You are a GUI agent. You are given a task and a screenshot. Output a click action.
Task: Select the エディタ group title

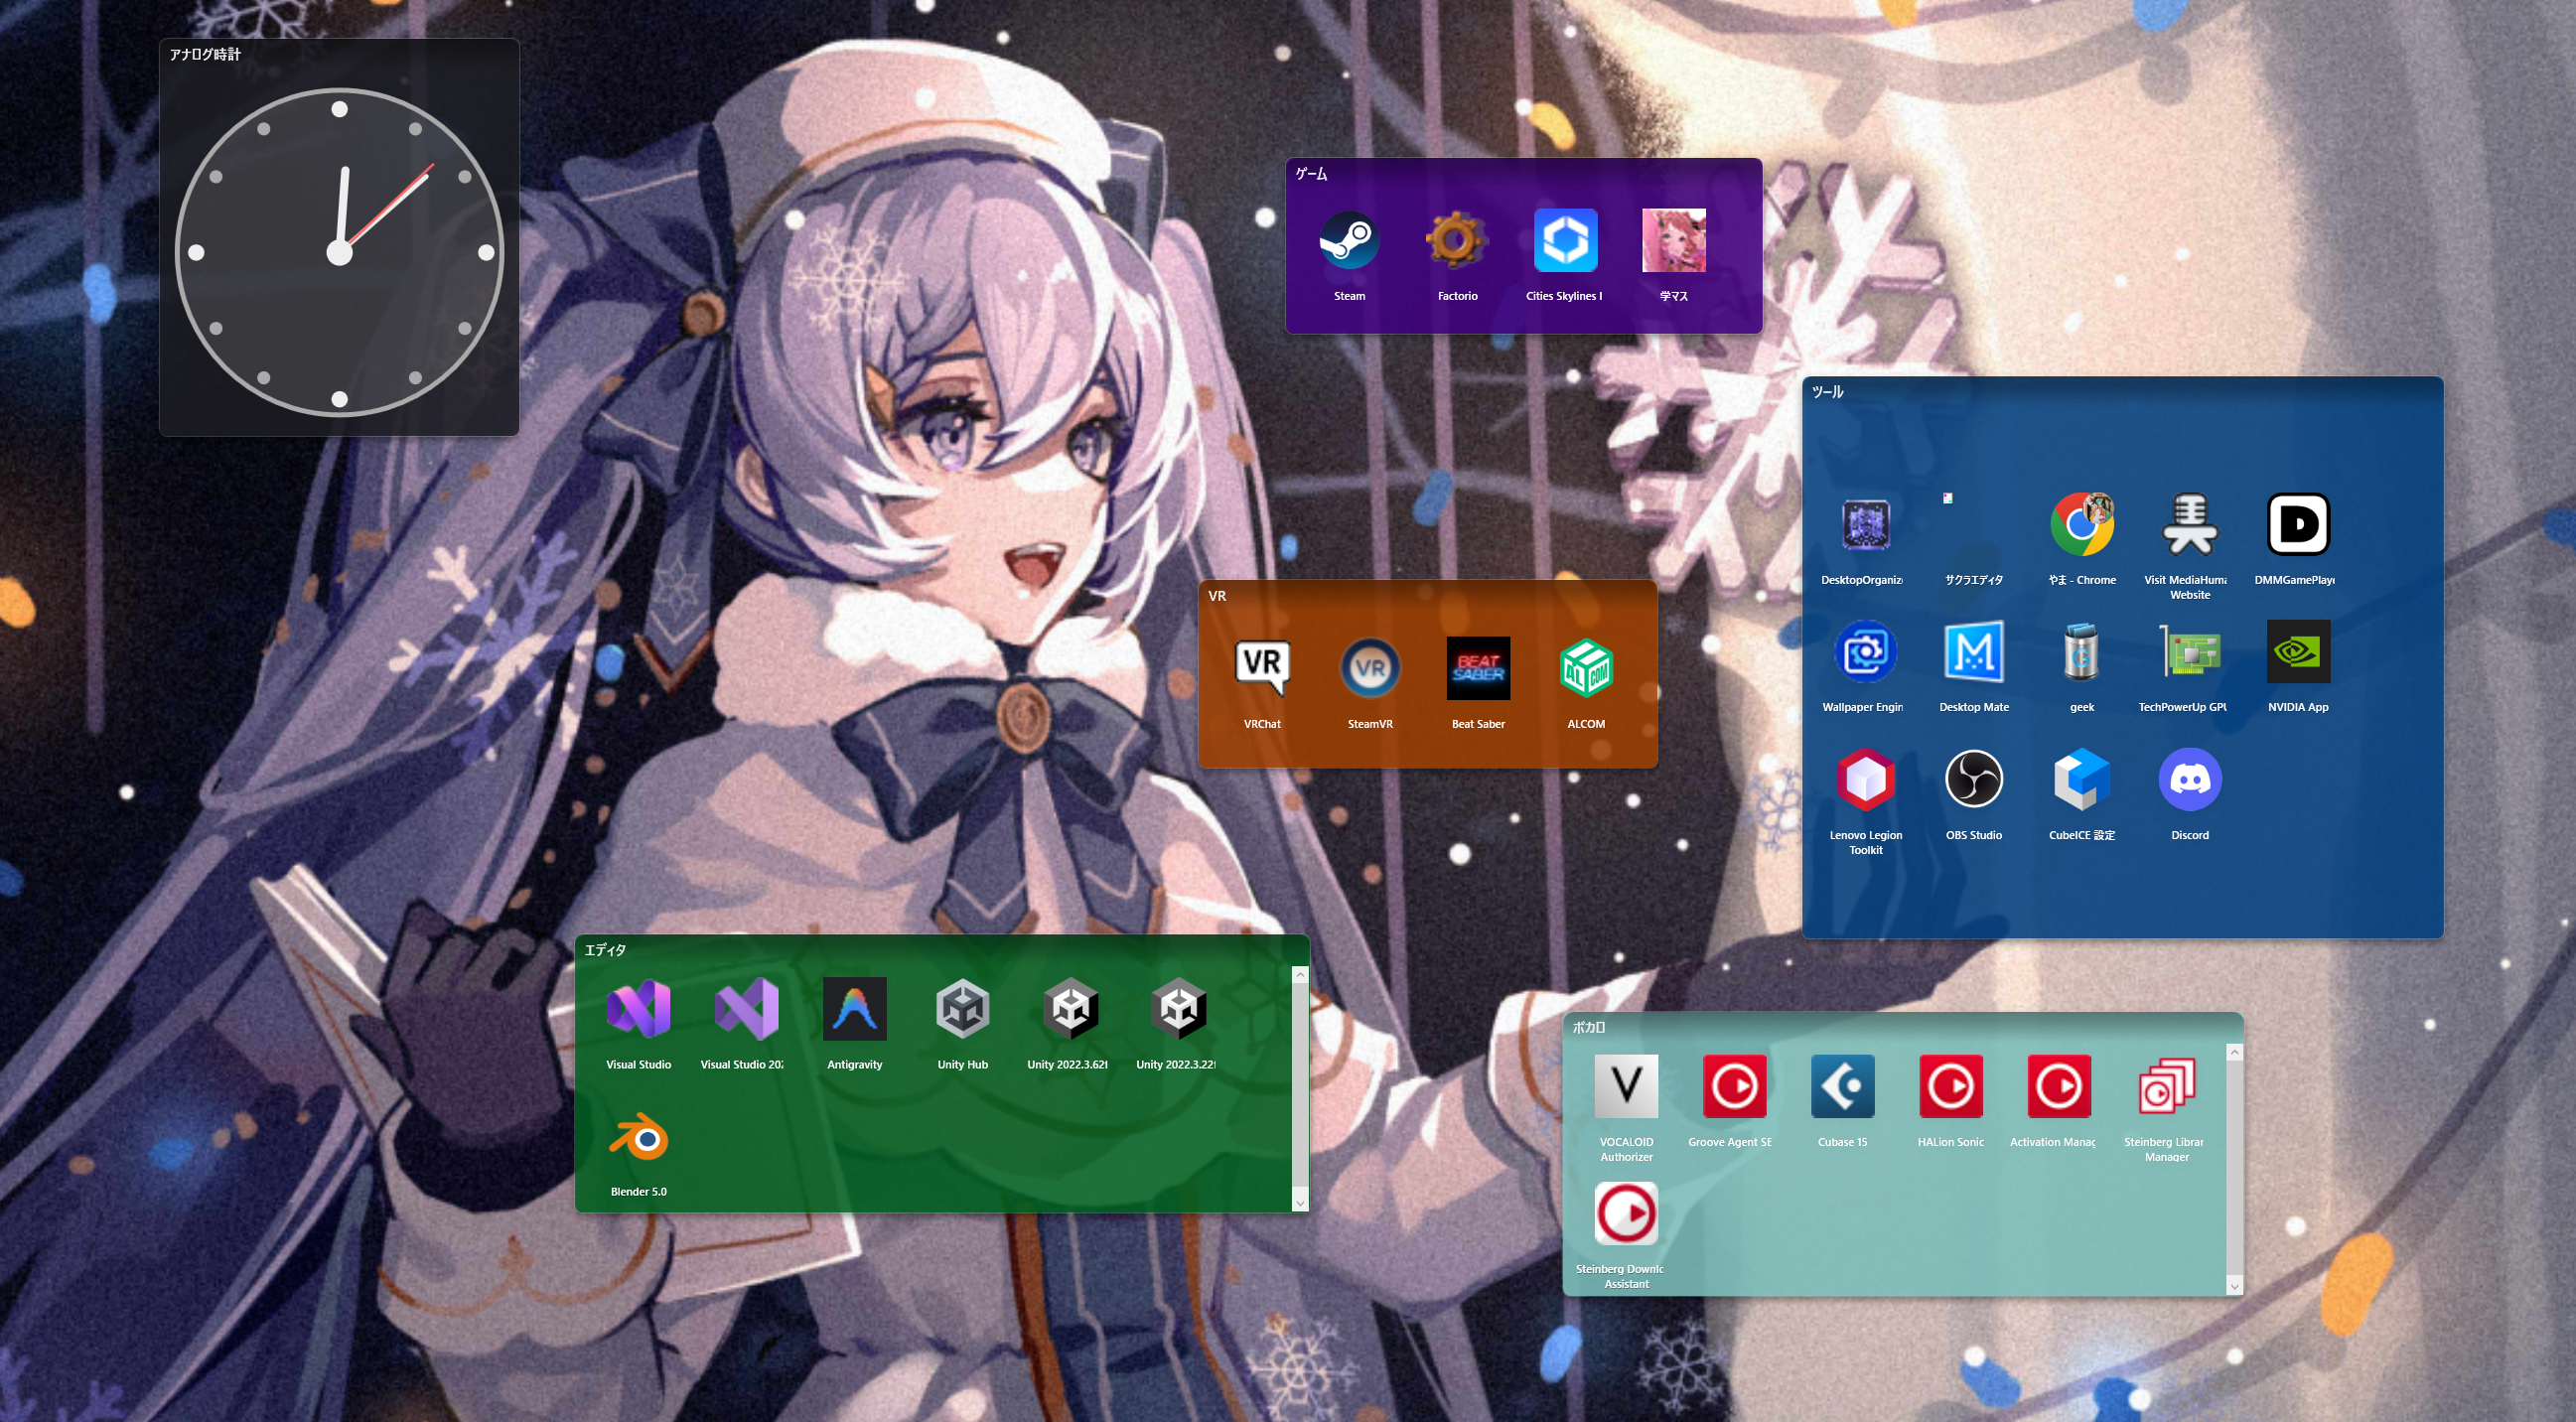605,950
